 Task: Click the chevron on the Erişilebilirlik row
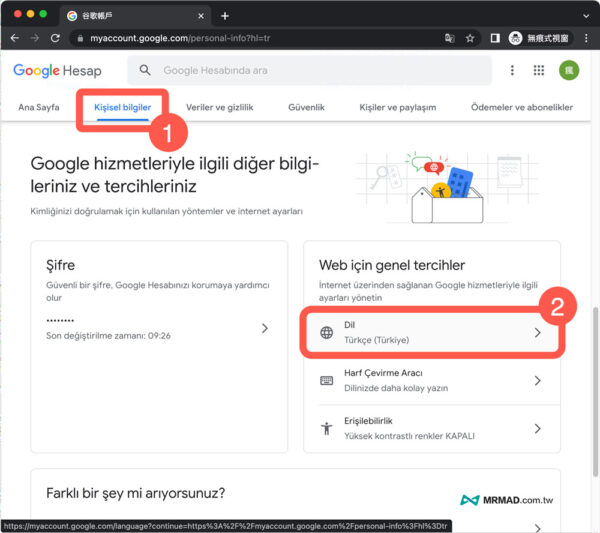(537, 429)
